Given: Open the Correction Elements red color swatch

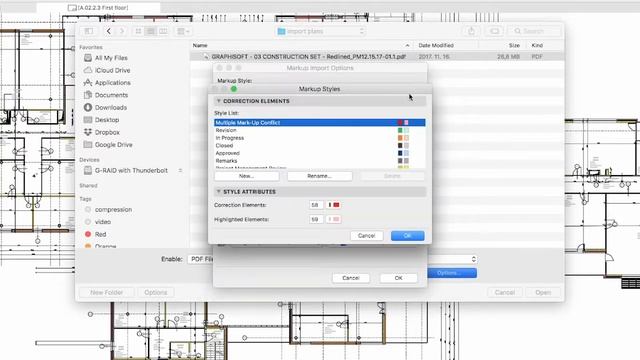Looking at the screenshot, I should coord(333,205).
